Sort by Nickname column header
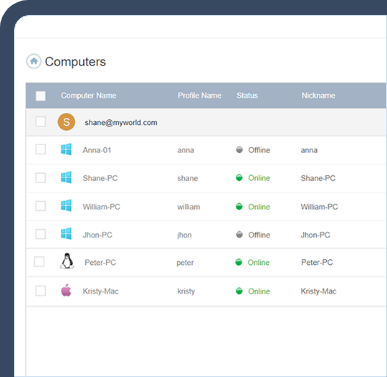This screenshot has height=377, width=387. coord(318,96)
